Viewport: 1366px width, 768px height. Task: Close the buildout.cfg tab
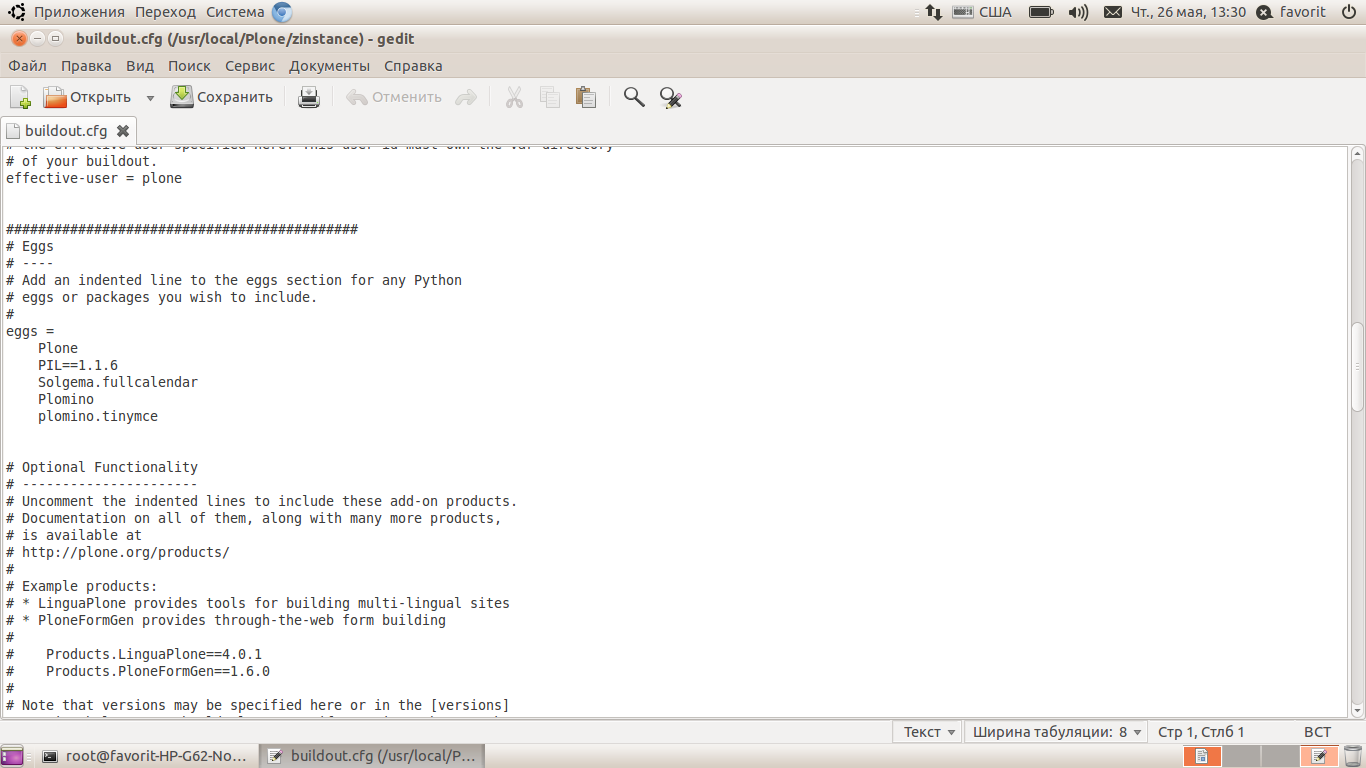[x=123, y=131]
